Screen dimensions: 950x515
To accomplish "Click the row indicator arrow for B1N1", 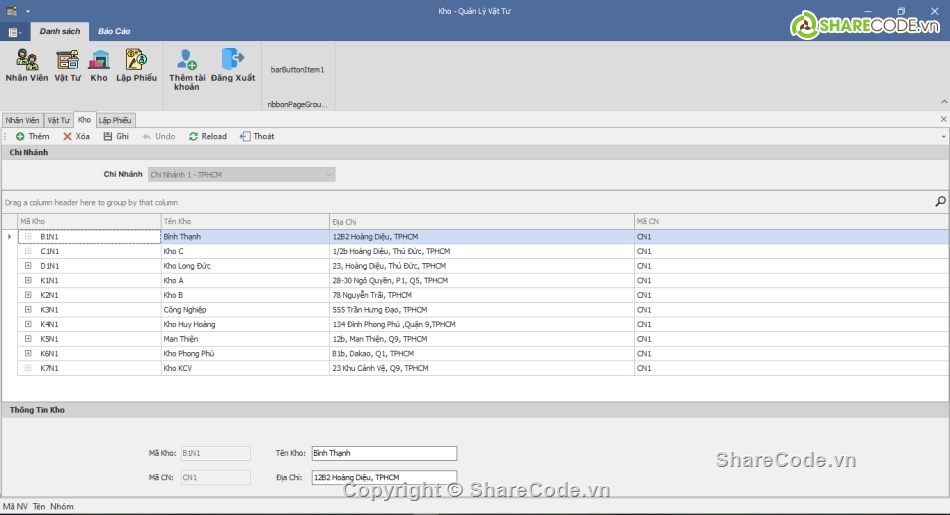I will 9,237.
